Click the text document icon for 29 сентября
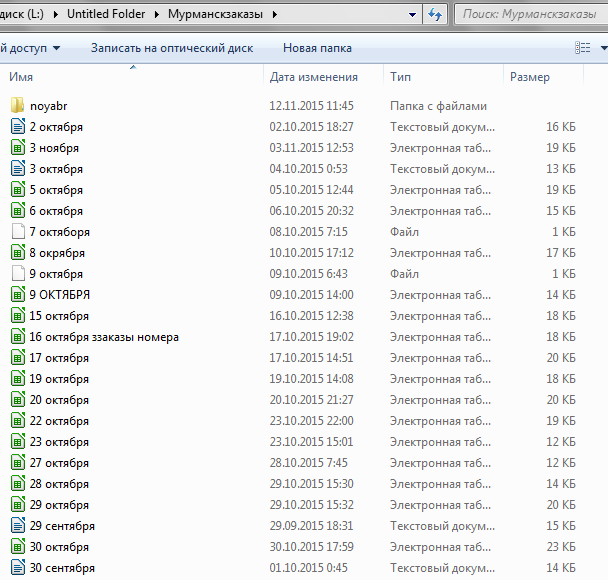The width and height of the screenshot is (608, 580). pos(17,526)
